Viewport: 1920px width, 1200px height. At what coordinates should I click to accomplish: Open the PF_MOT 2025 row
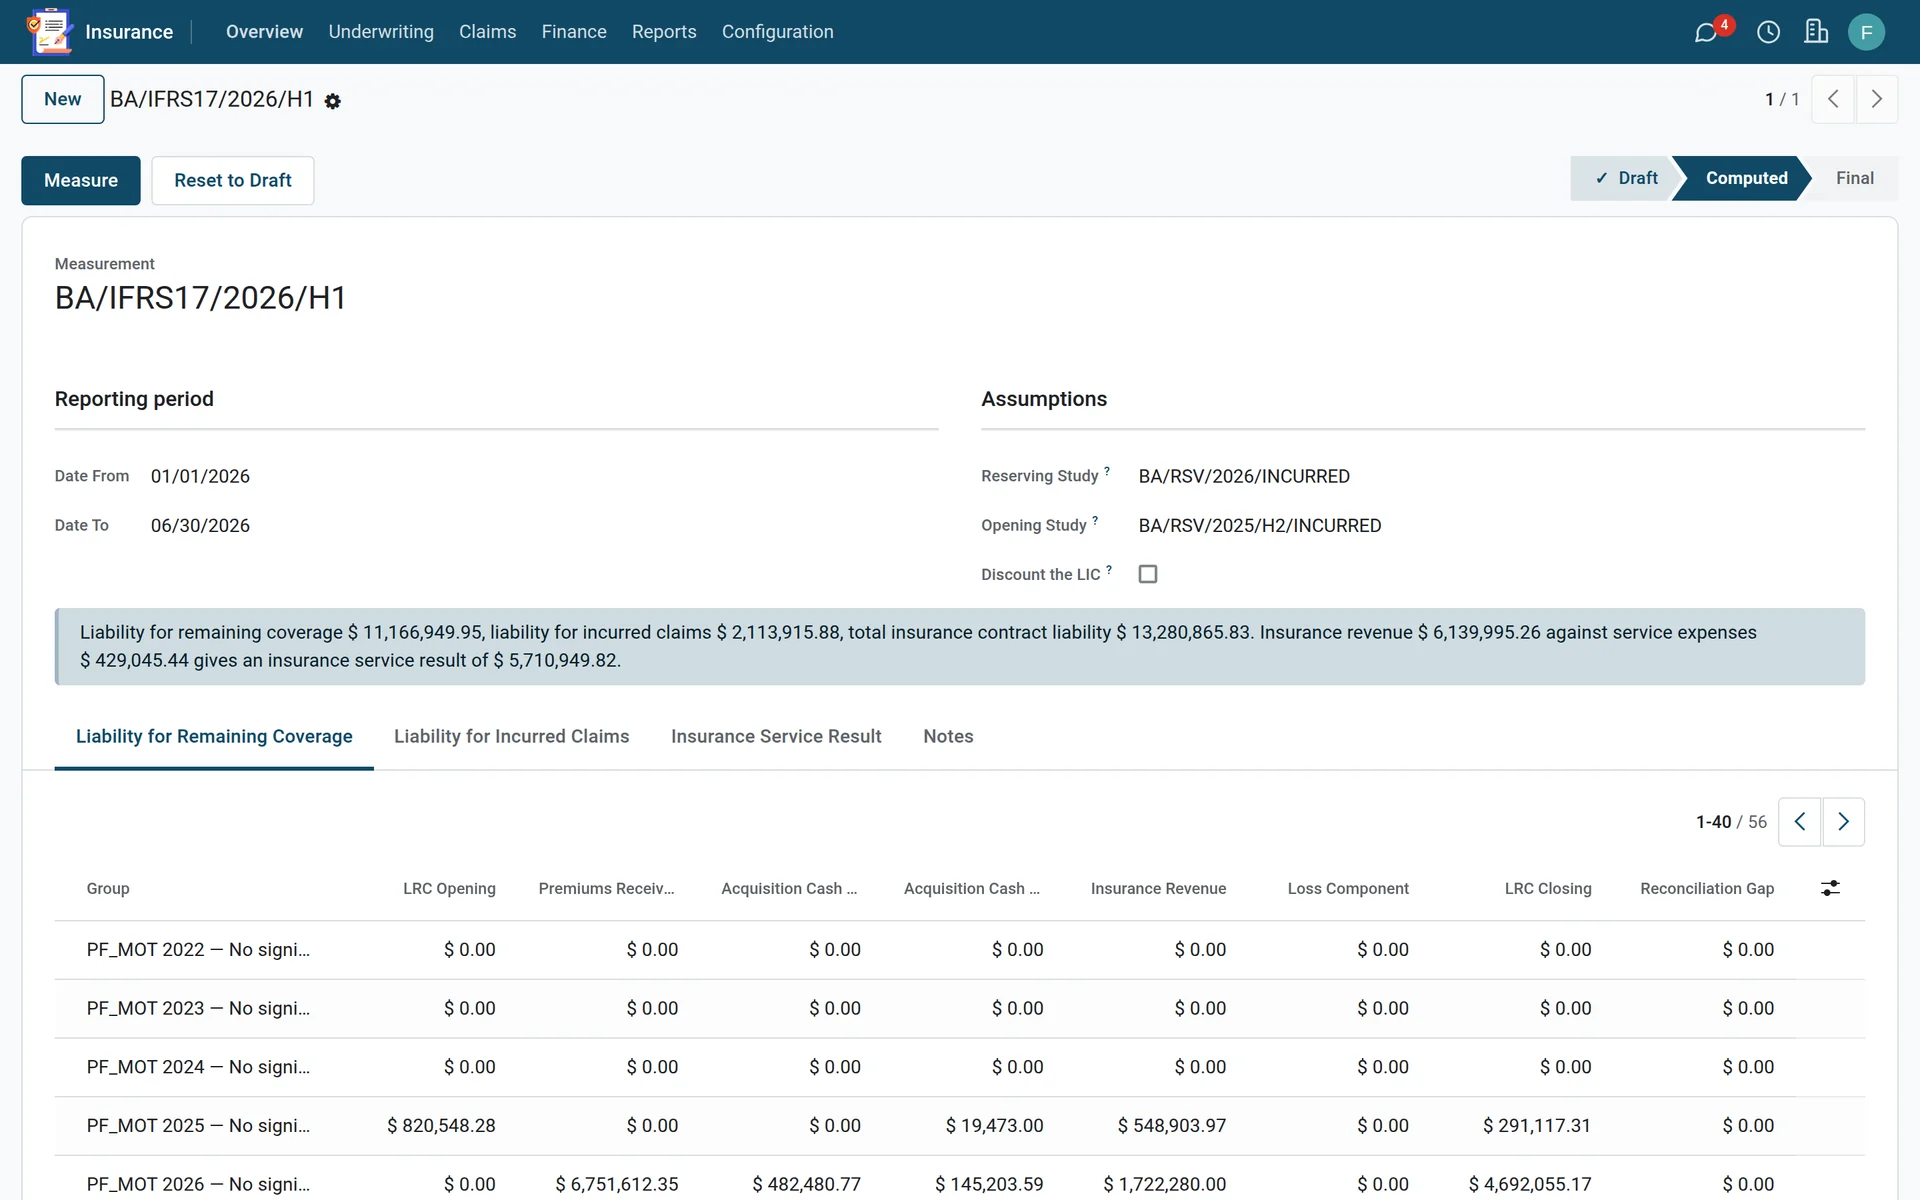(x=960, y=1126)
